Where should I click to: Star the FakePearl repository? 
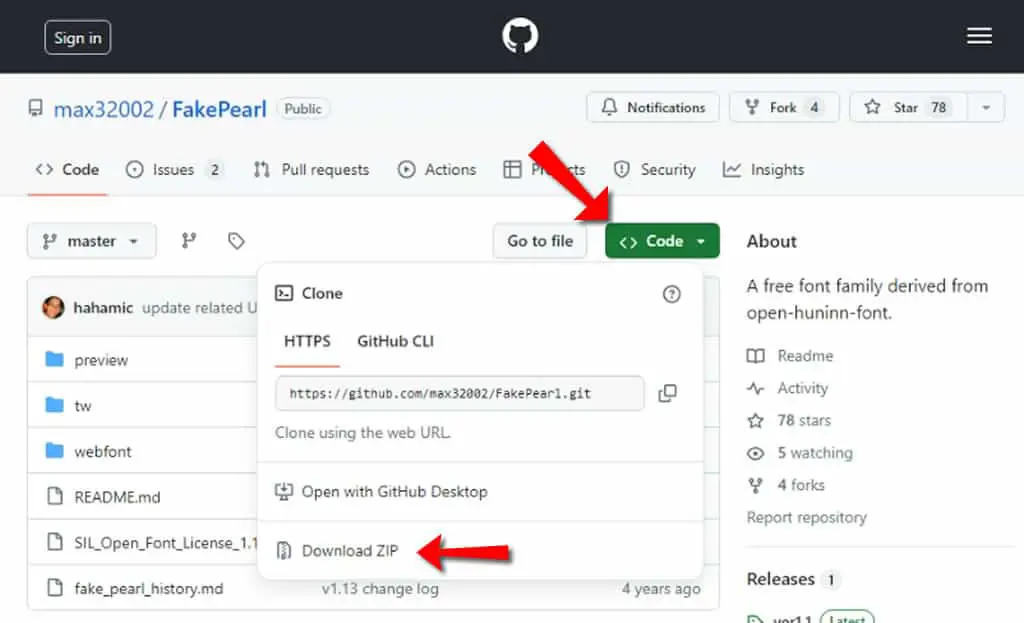[x=907, y=107]
